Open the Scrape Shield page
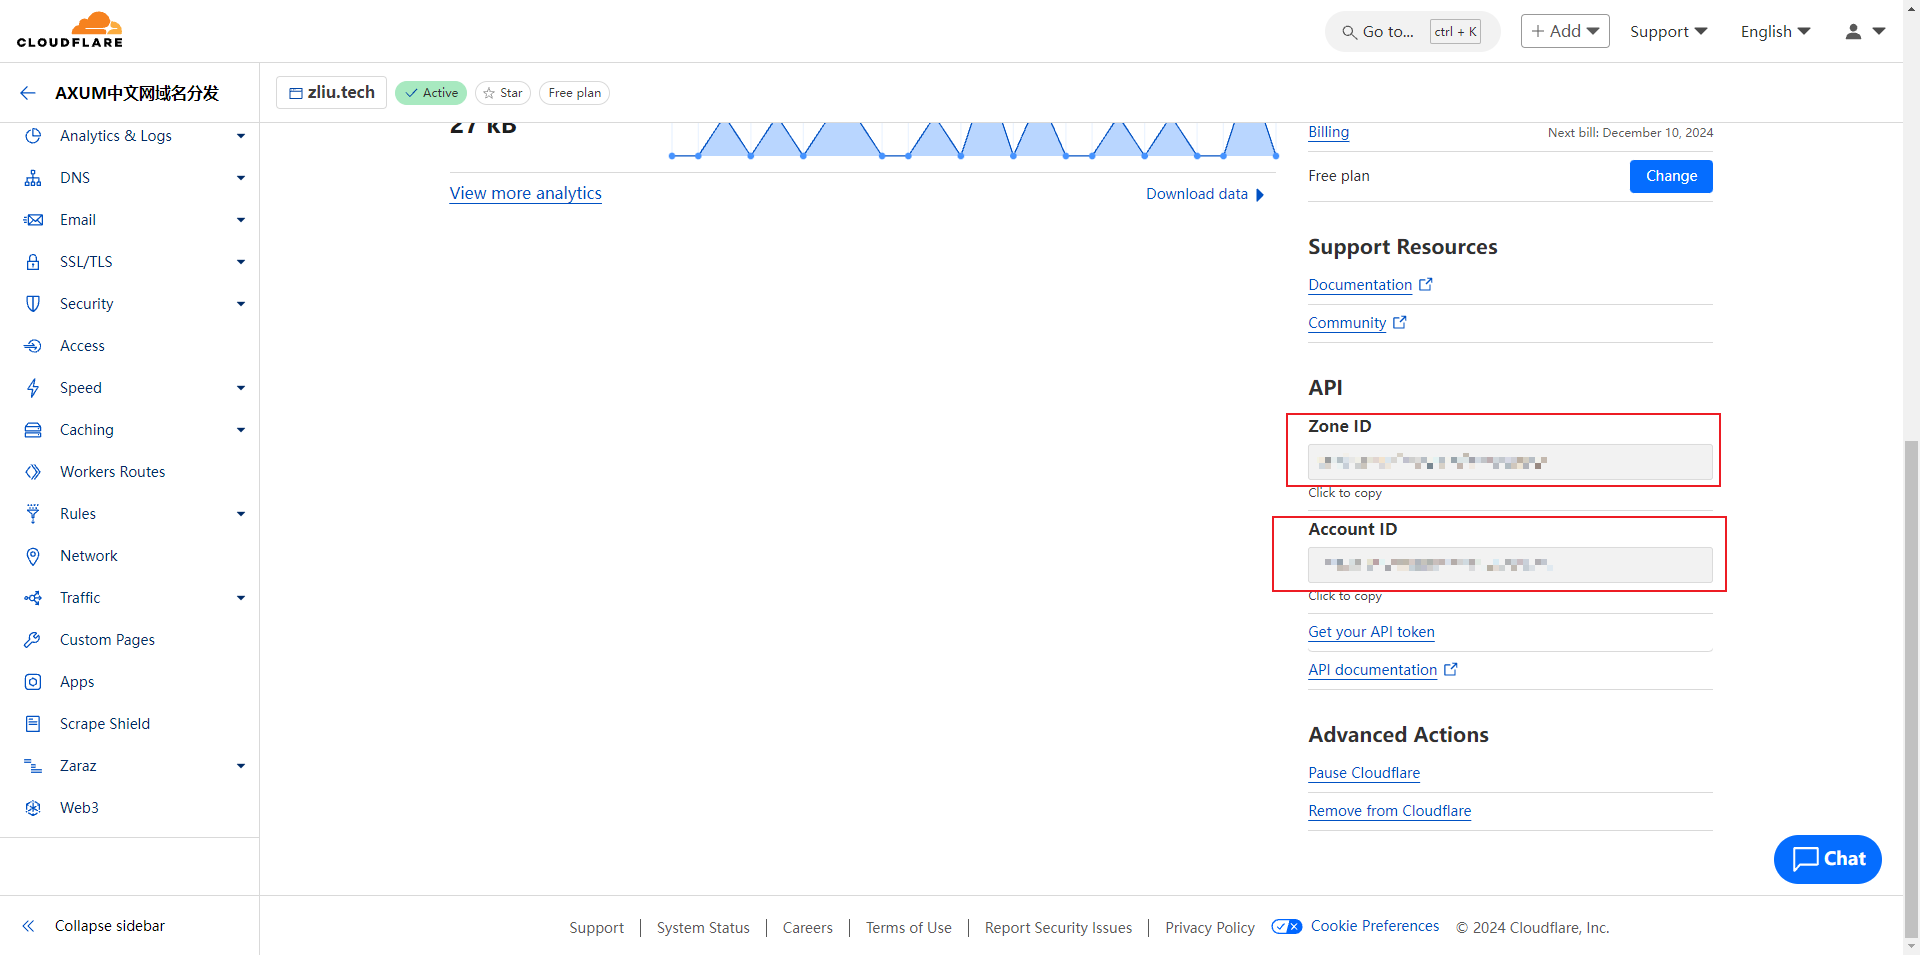 pyautogui.click(x=104, y=724)
